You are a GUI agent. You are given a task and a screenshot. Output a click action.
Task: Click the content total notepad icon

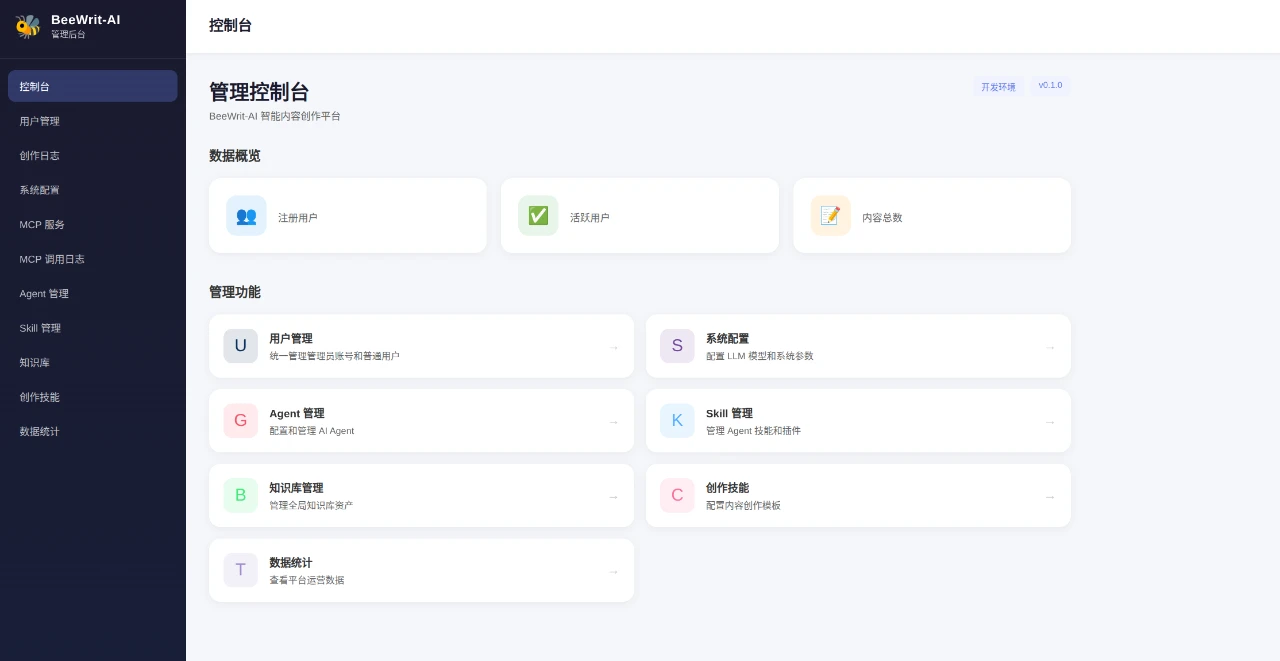click(x=830, y=216)
